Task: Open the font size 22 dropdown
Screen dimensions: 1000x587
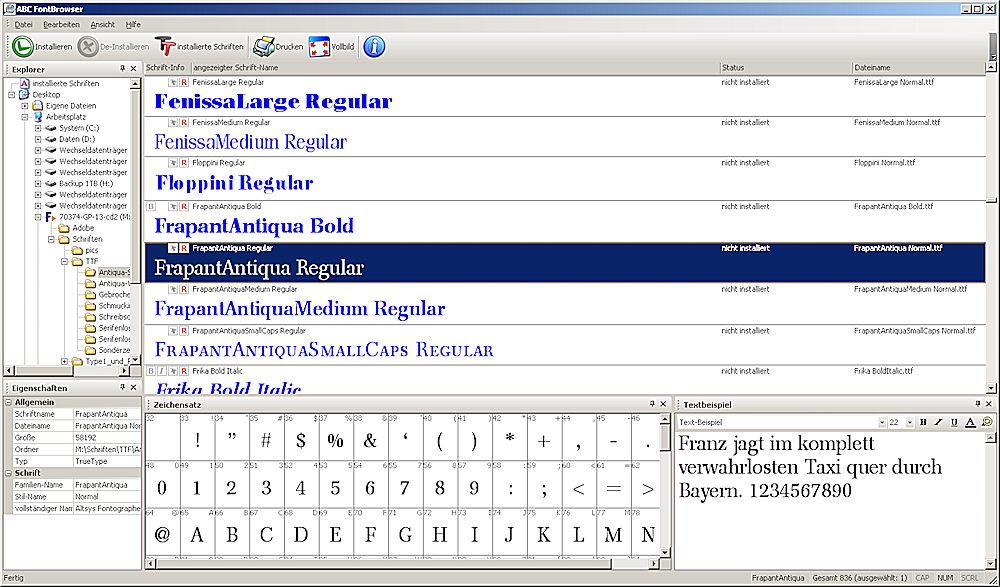Action: (x=909, y=422)
